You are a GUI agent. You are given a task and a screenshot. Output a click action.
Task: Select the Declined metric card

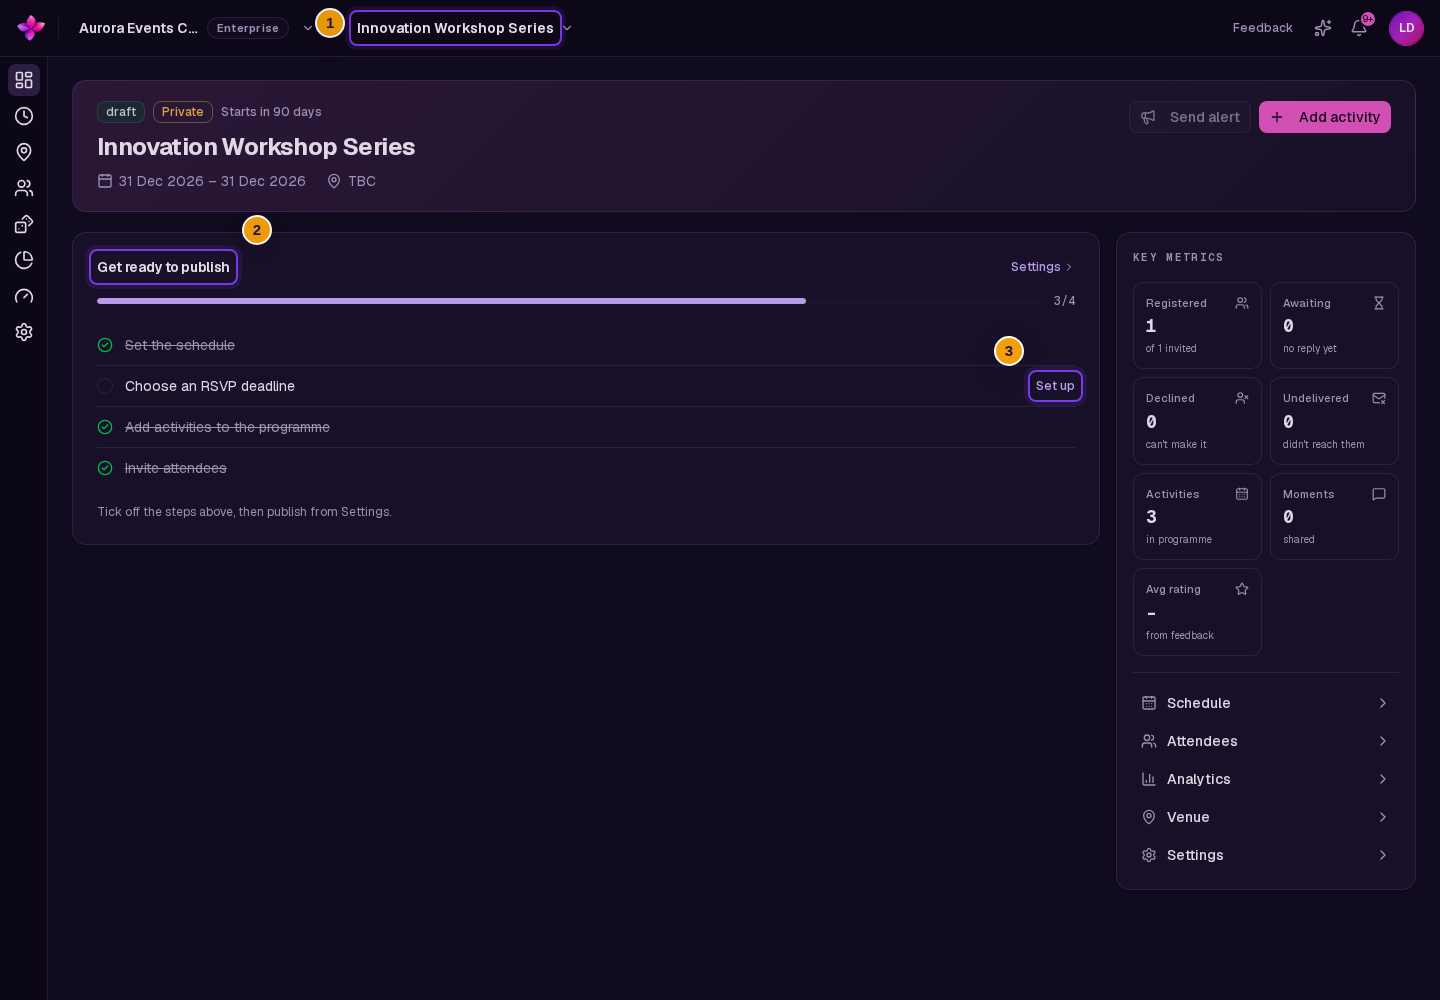1197,421
